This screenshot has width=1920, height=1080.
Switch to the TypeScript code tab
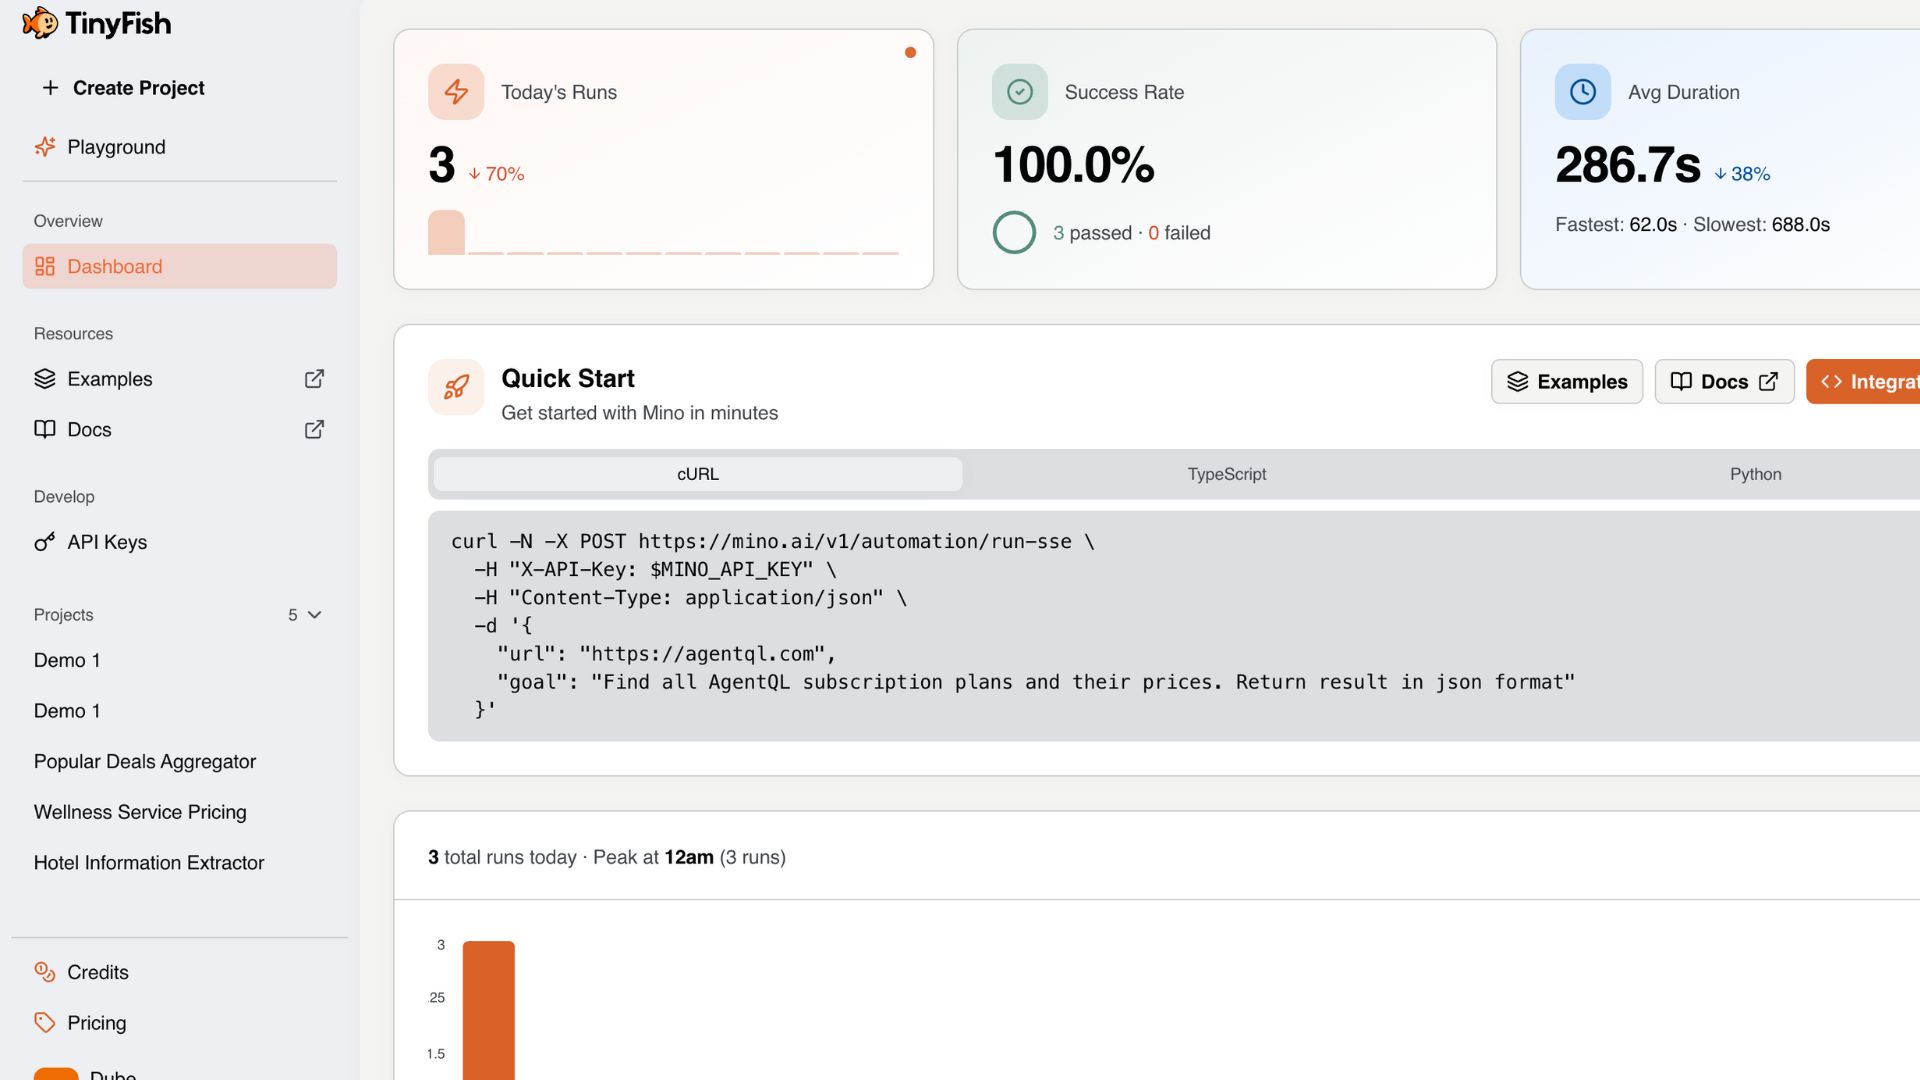pyautogui.click(x=1226, y=474)
